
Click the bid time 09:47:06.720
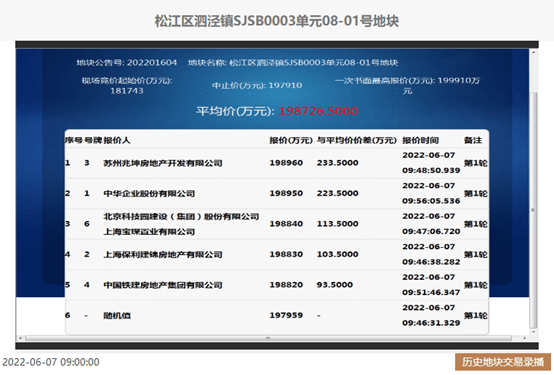coord(431,231)
